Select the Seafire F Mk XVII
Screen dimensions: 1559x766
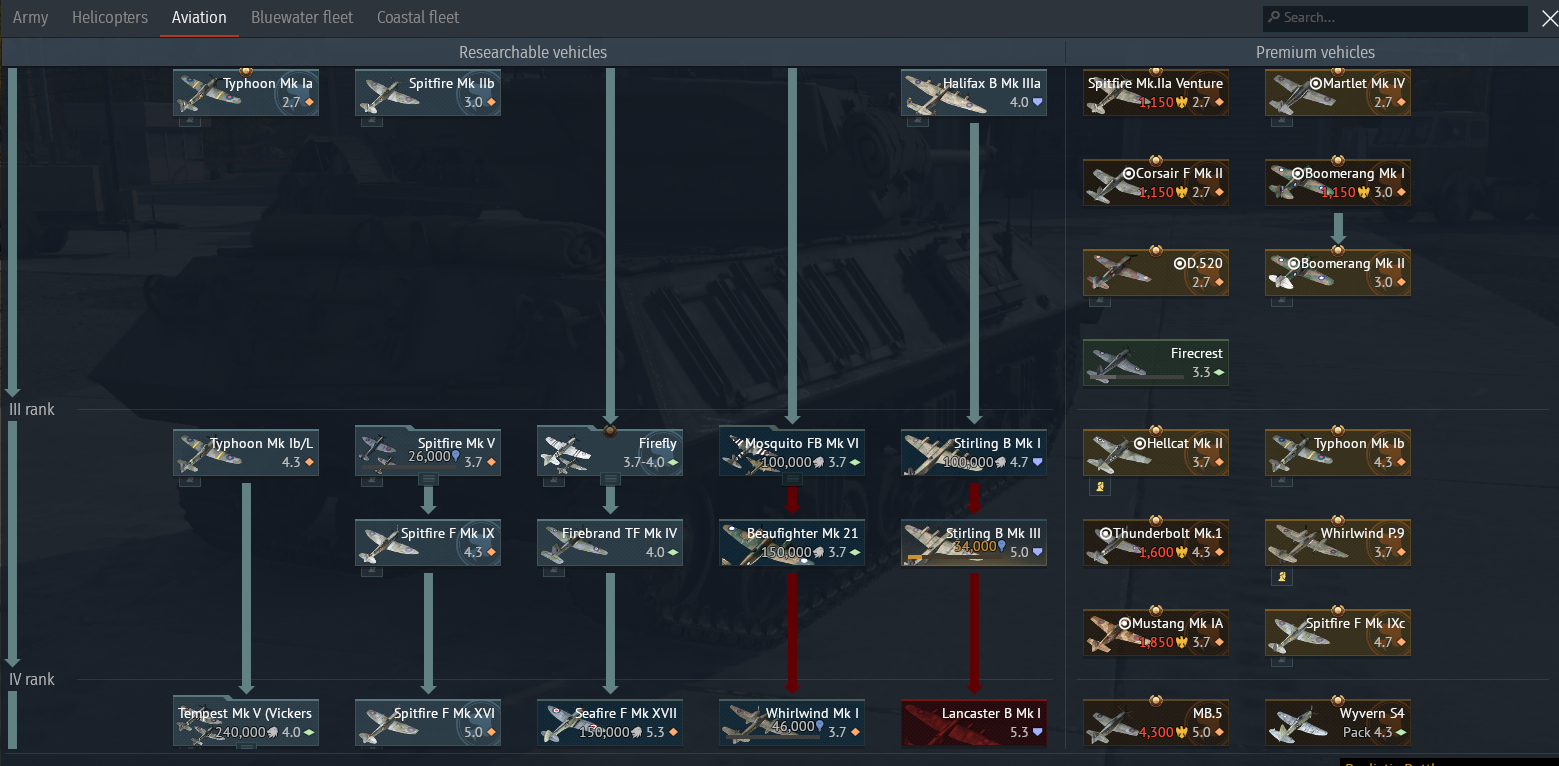610,722
